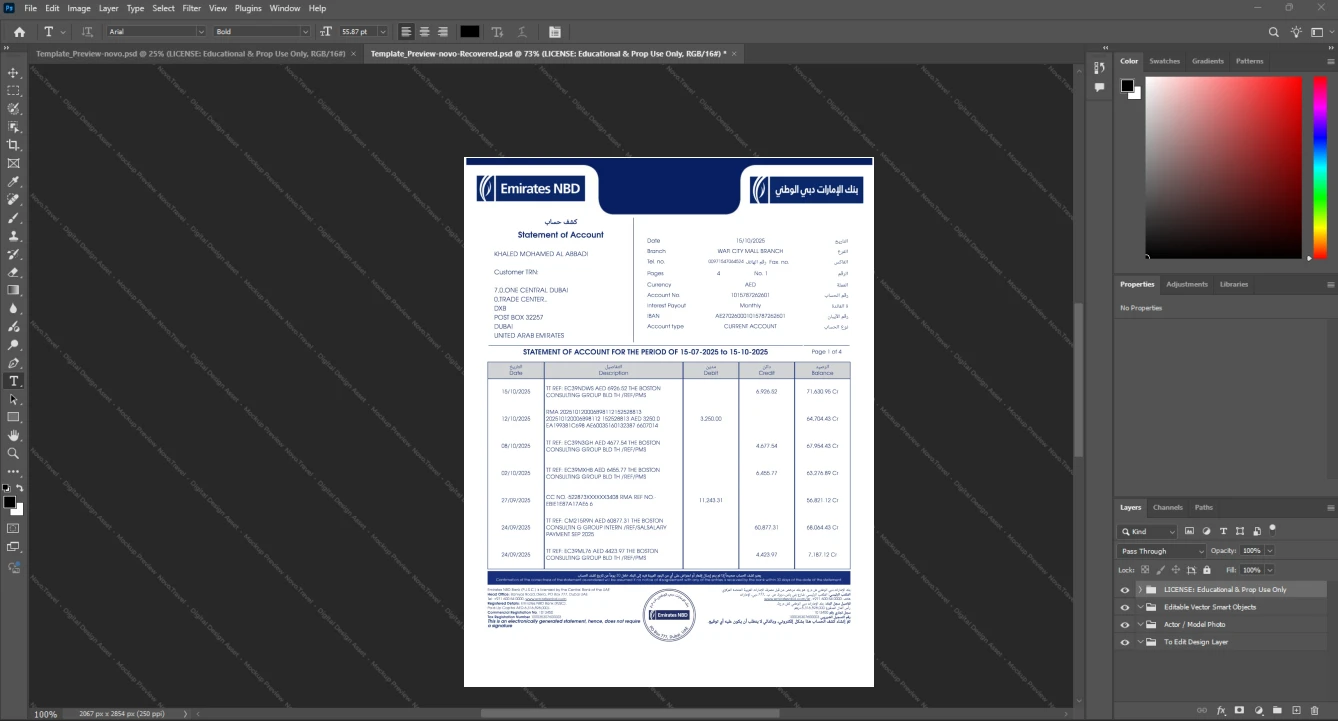Click the text color swatch in options bar
This screenshot has width=1338, height=721.
469,32
